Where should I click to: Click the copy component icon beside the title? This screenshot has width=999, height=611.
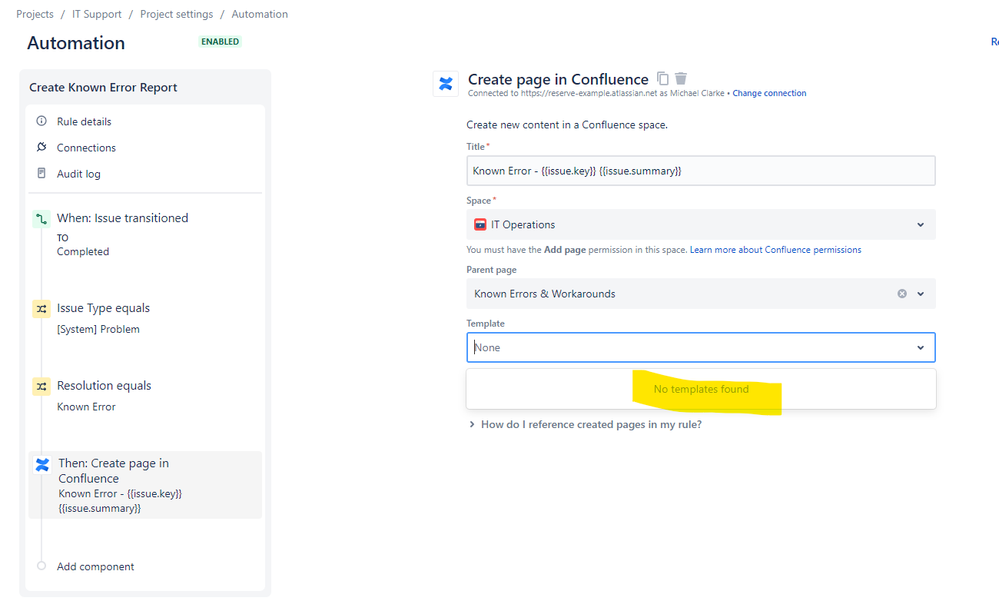(x=663, y=78)
